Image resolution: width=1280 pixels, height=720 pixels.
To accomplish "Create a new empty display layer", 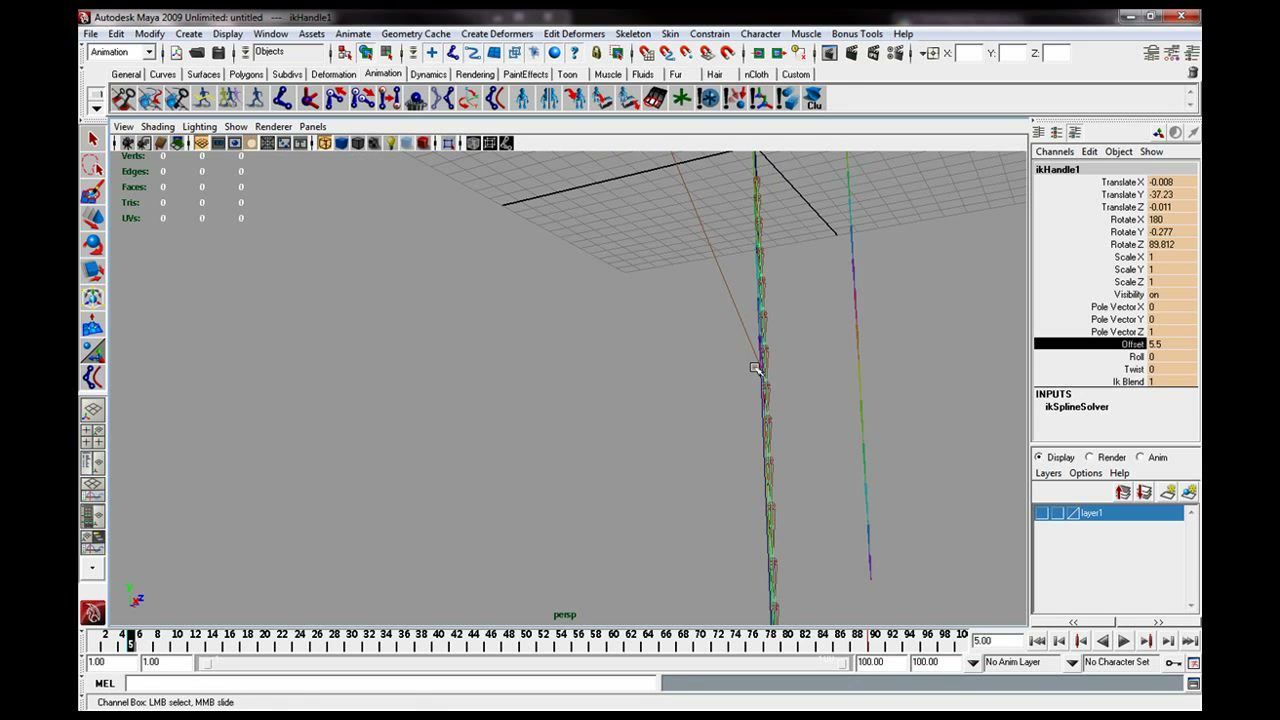I will click(x=1166, y=492).
